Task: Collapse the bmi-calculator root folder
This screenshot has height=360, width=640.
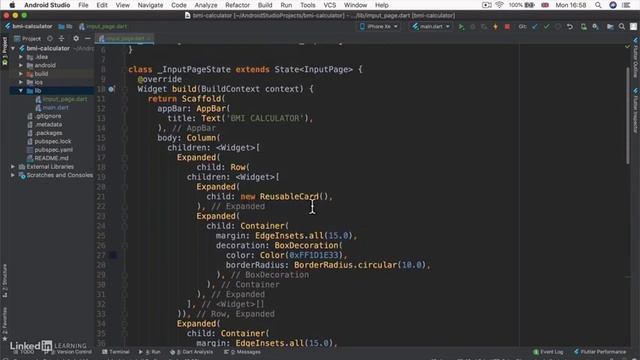Action: click(13, 48)
